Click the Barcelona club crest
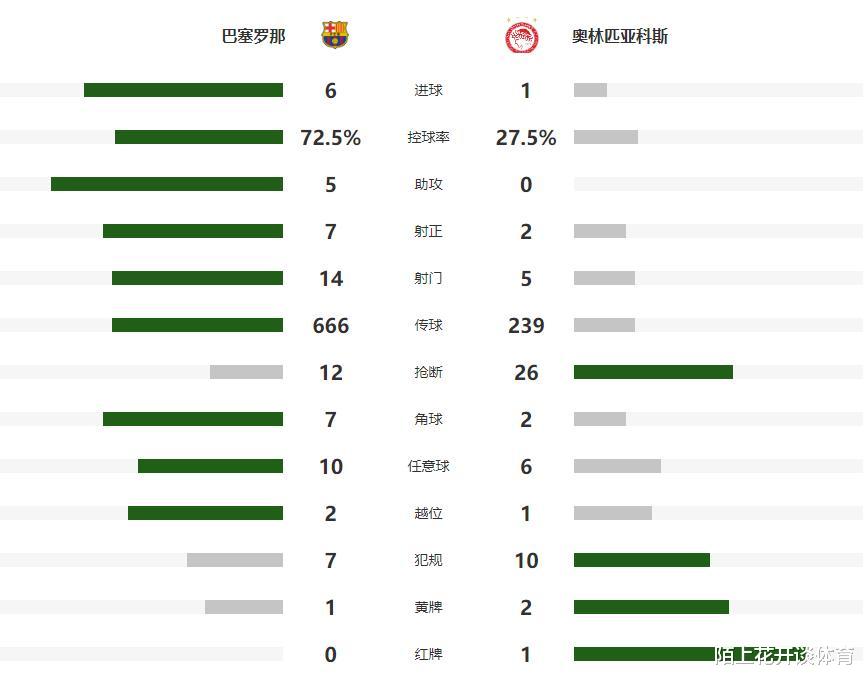The image size is (865, 679). (x=335, y=35)
